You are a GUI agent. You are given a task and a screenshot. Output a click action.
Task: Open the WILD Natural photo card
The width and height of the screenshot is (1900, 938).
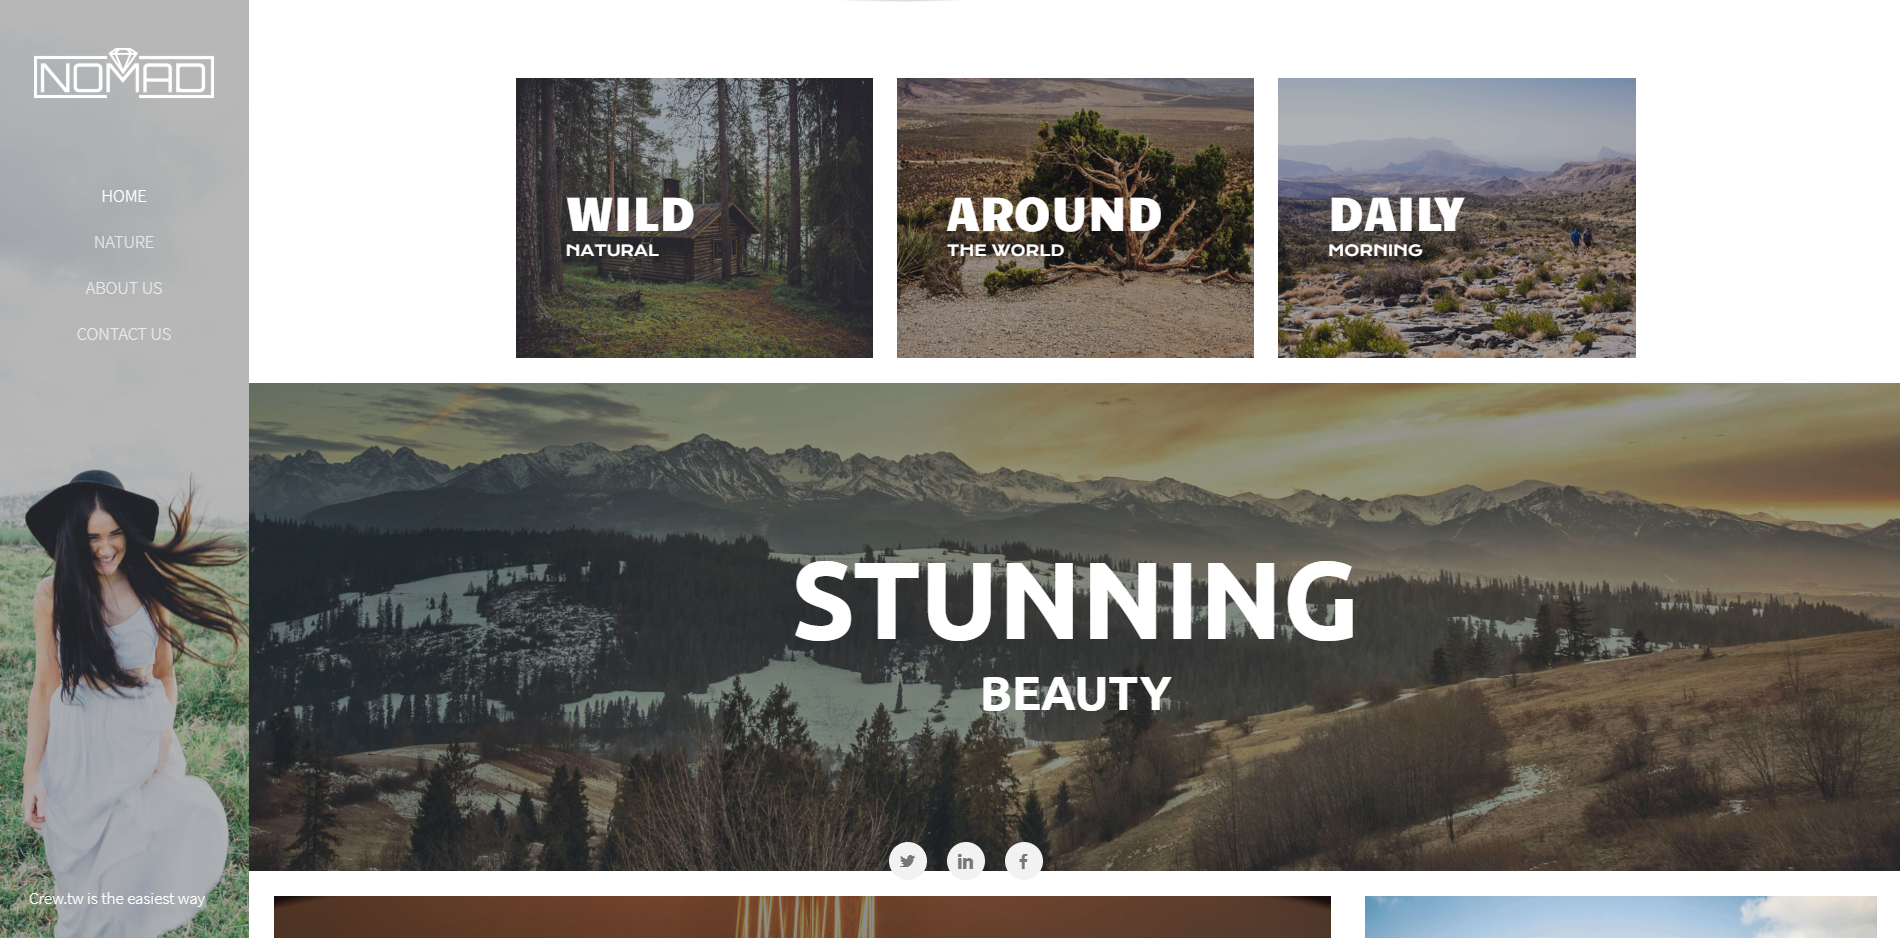[694, 218]
